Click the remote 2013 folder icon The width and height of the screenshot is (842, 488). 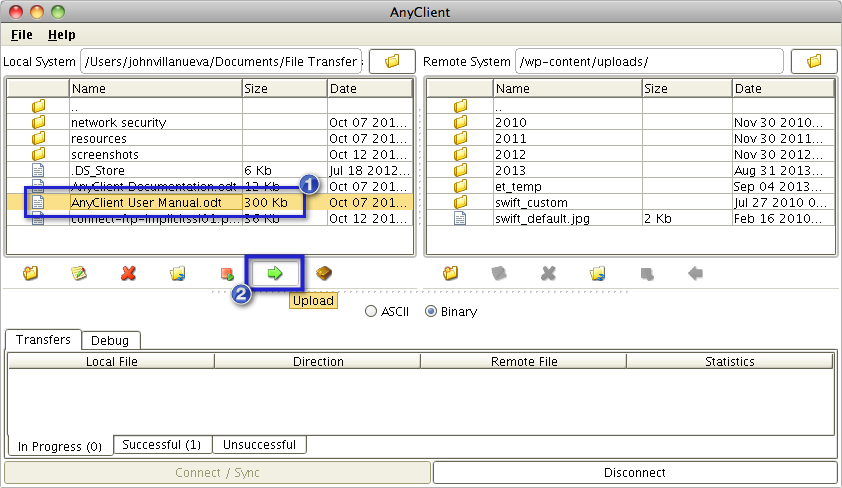click(x=460, y=170)
